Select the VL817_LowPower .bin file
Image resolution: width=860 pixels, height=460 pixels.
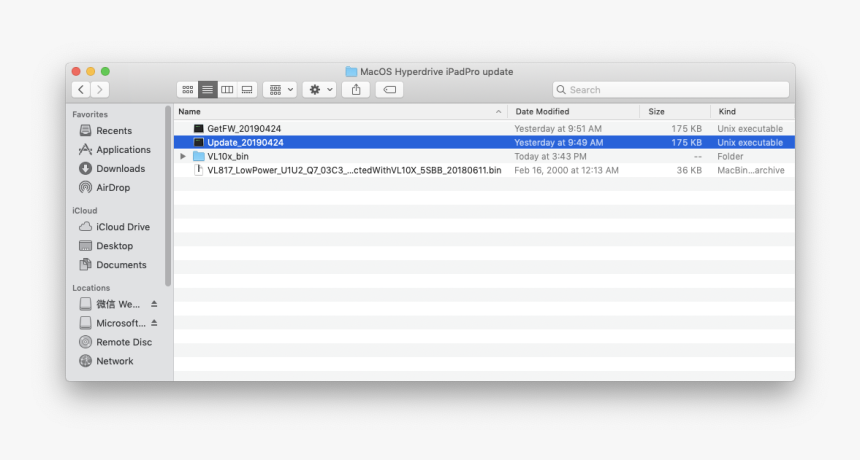pyautogui.click(x=484, y=170)
